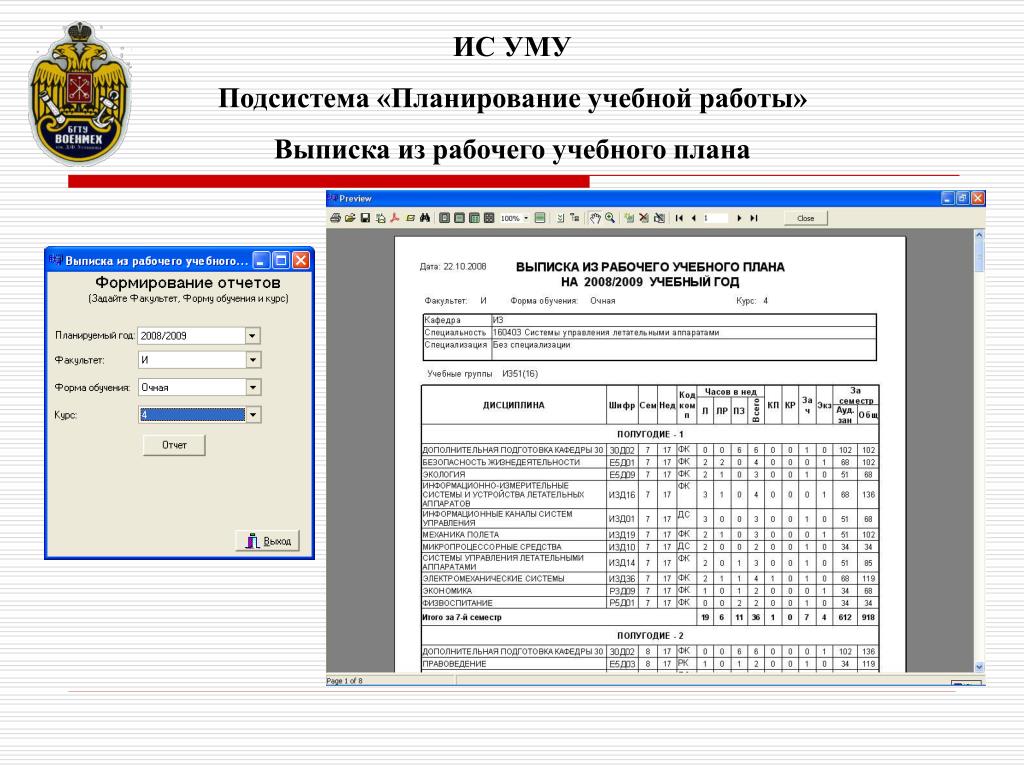Click Итого за 7-й семестр row
1024x768 pixels.
(650, 617)
